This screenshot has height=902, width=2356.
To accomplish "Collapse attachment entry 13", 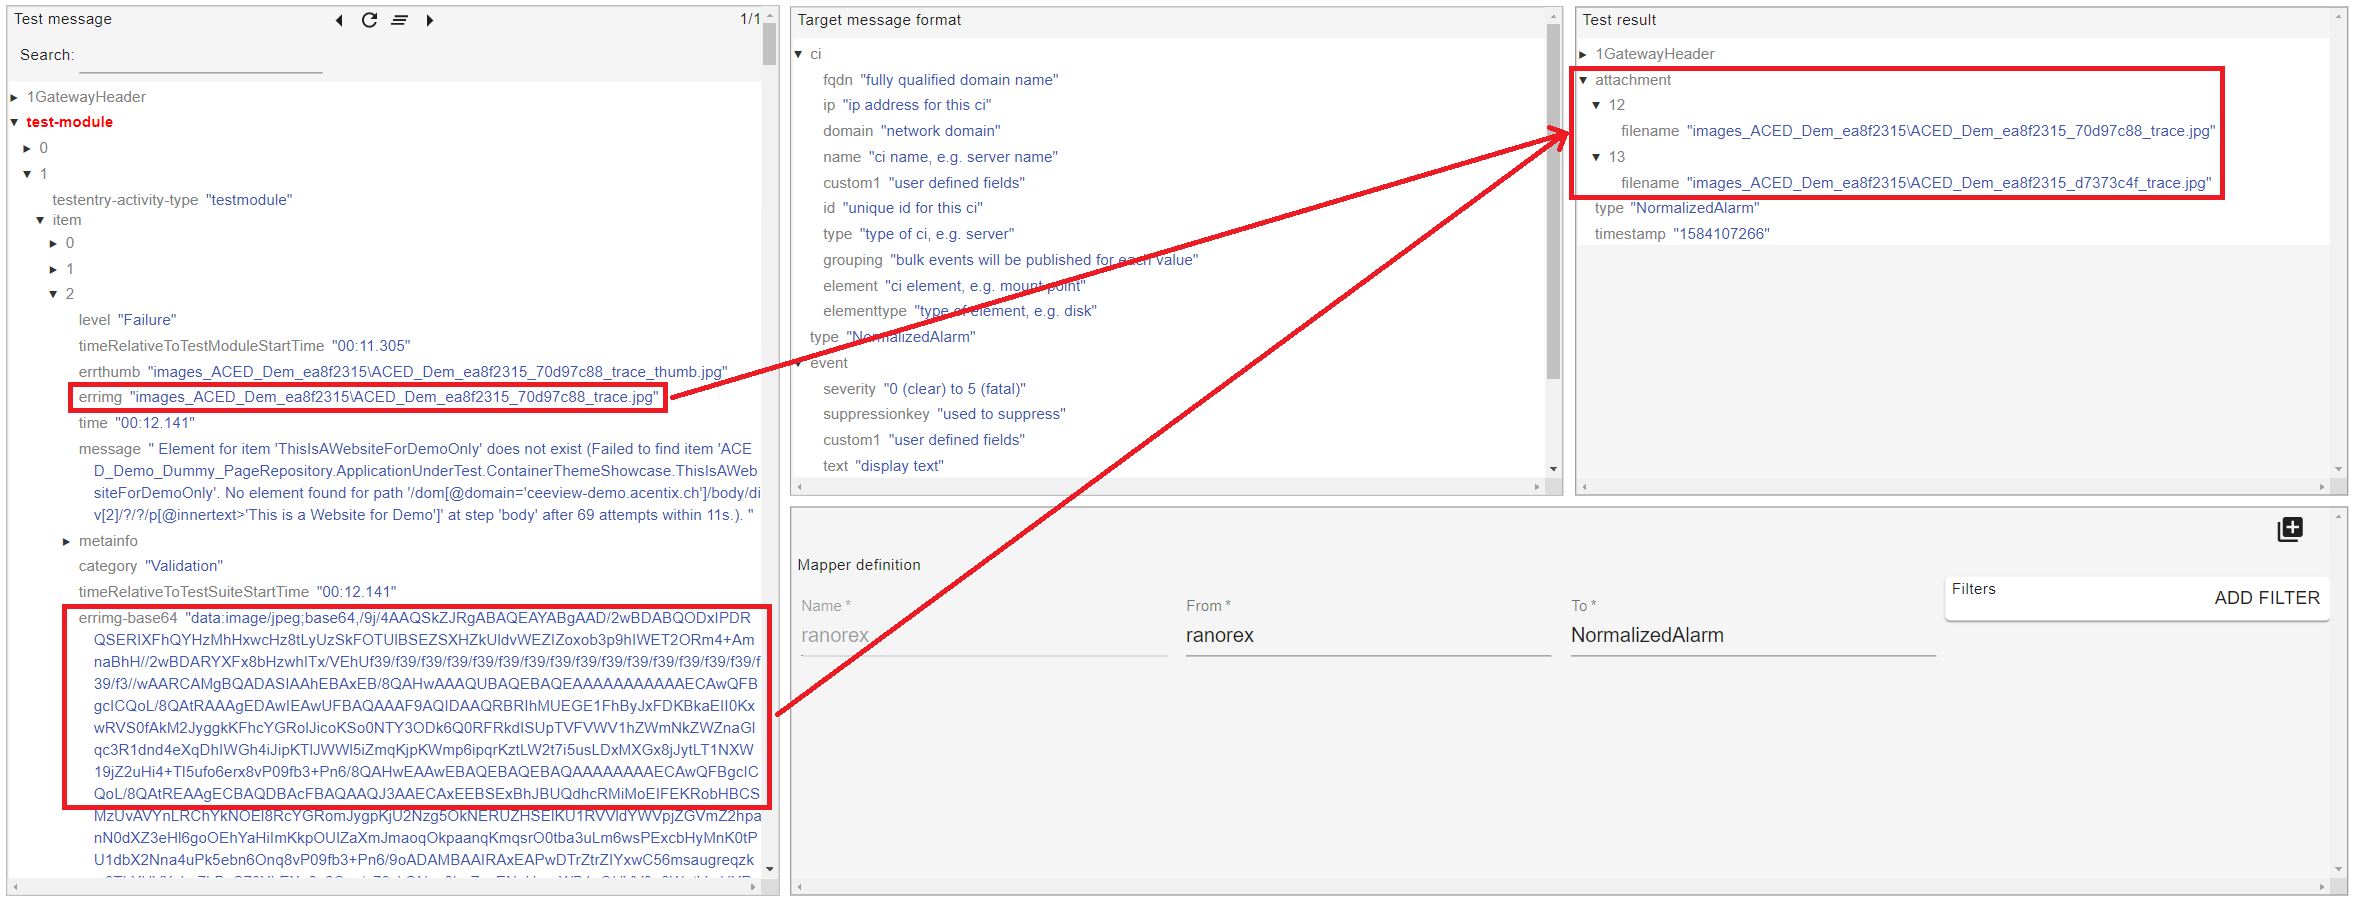I will coord(1597,158).
